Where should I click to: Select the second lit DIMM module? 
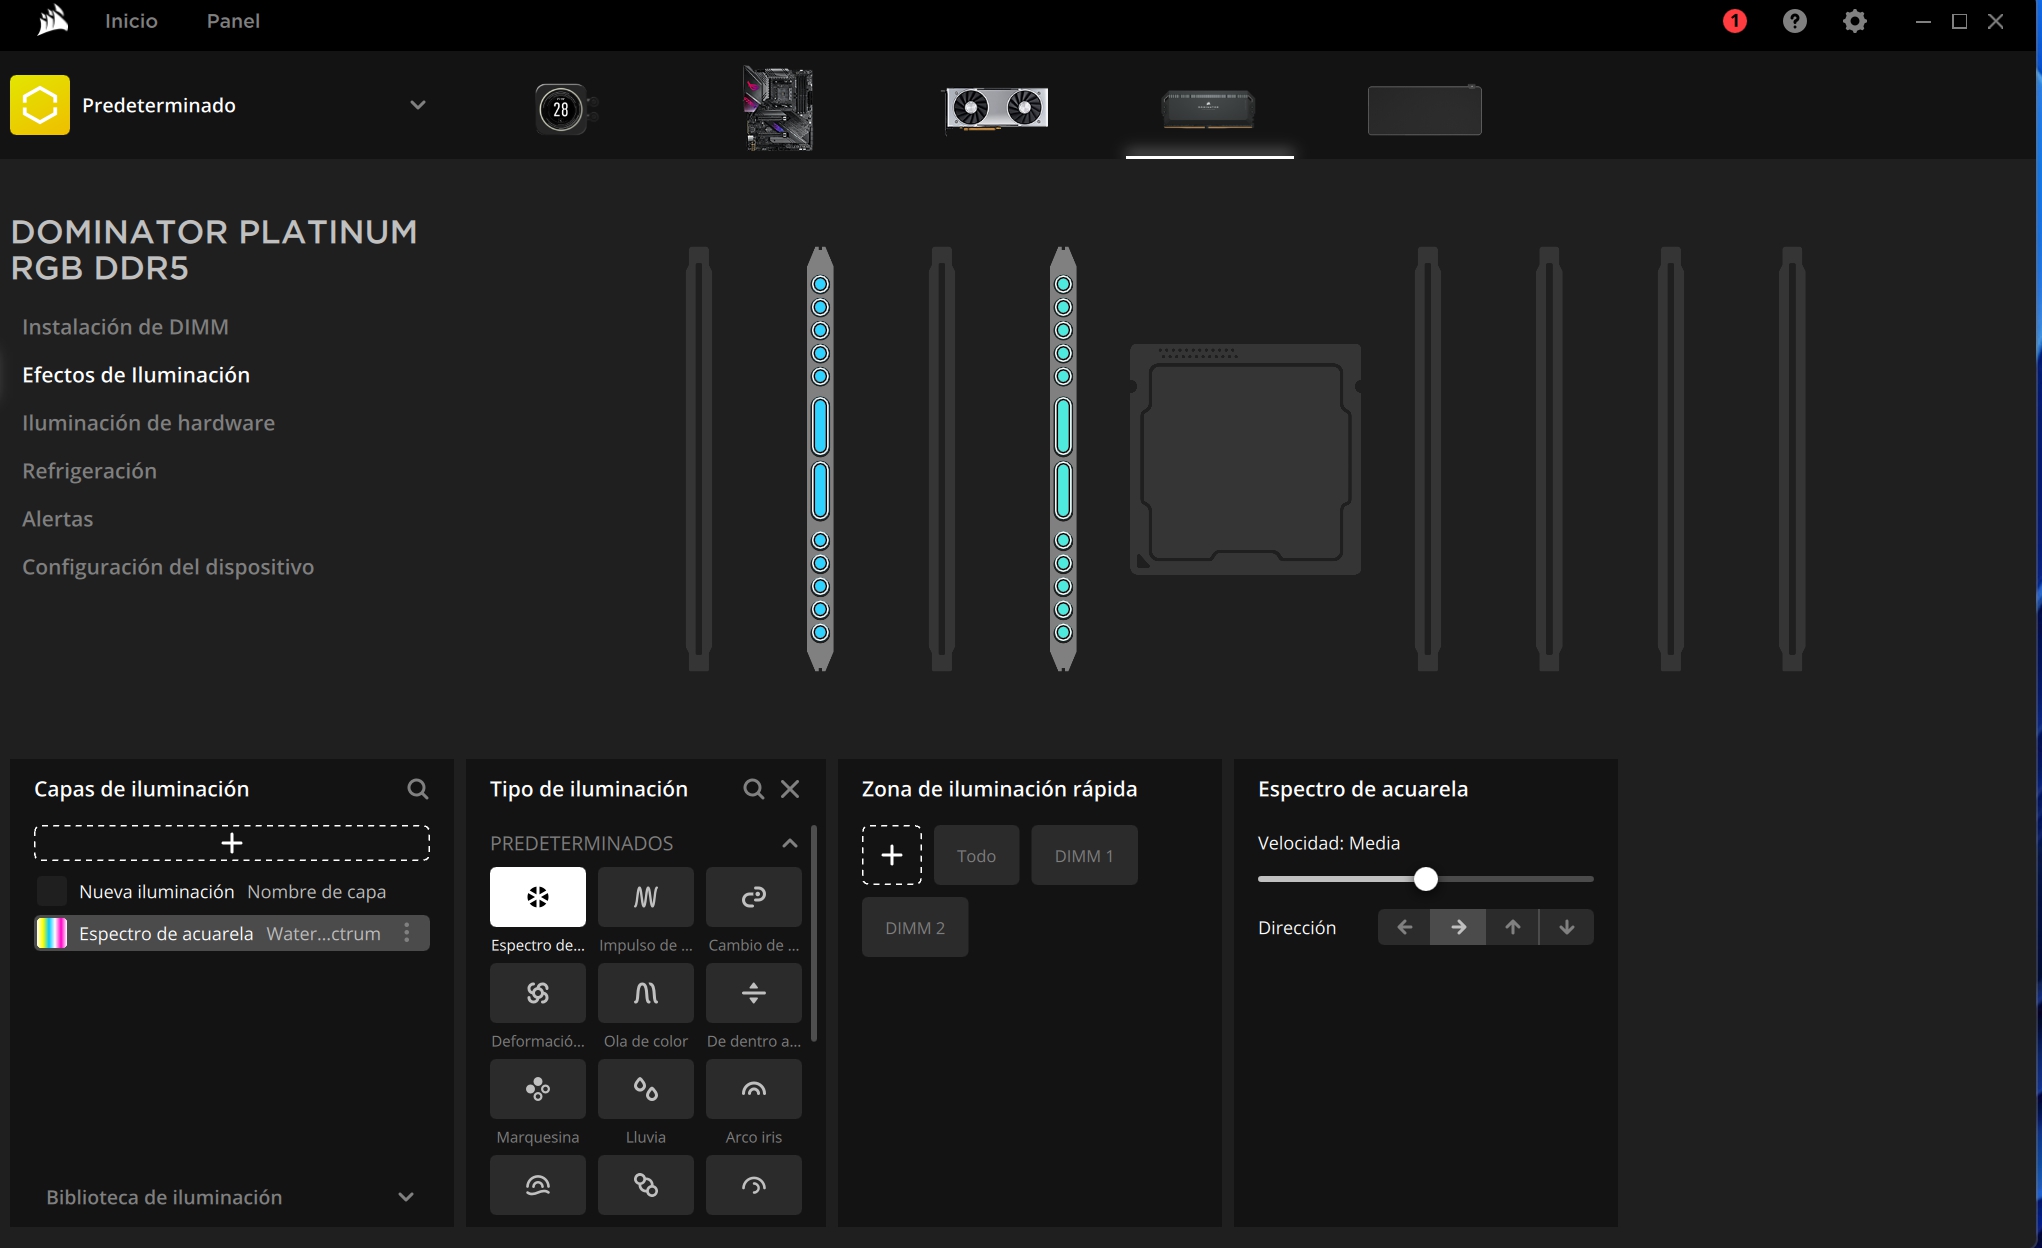1063,459
